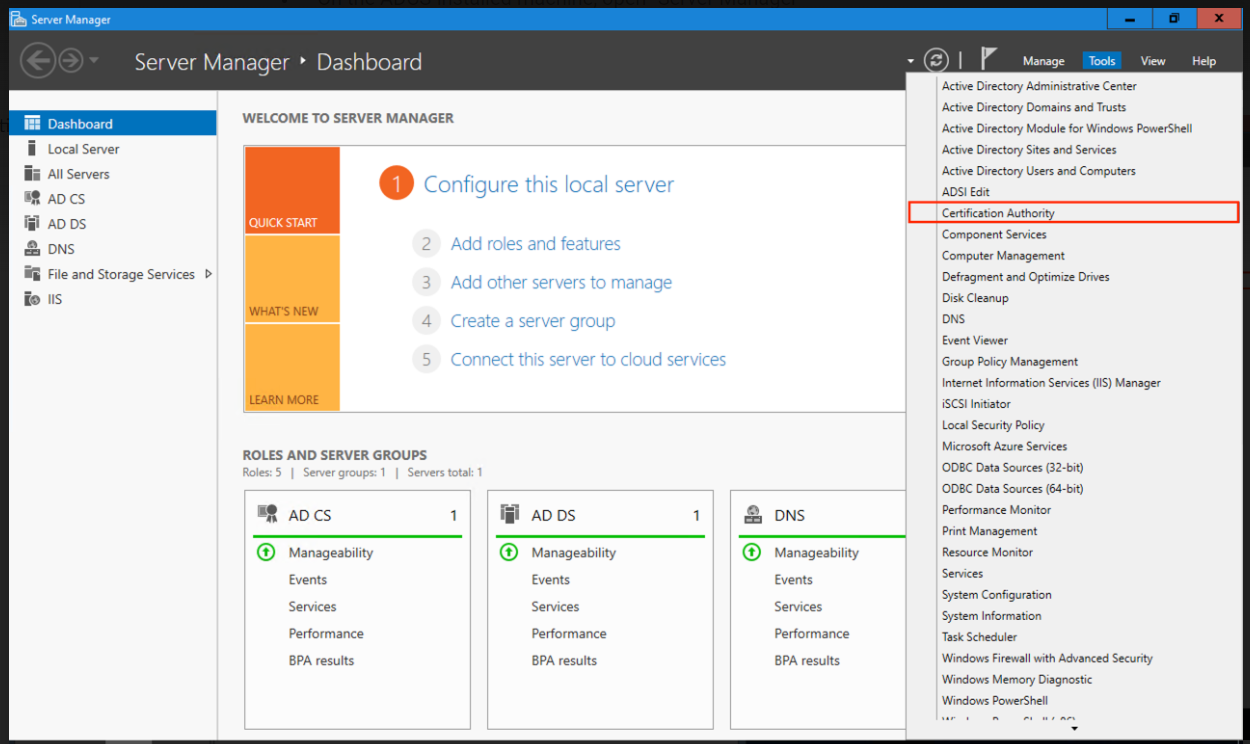The width and height of the screenshot is (1250, 744).
Task: Open Active Directory Users and Computers
Action: pos(1039,171)
